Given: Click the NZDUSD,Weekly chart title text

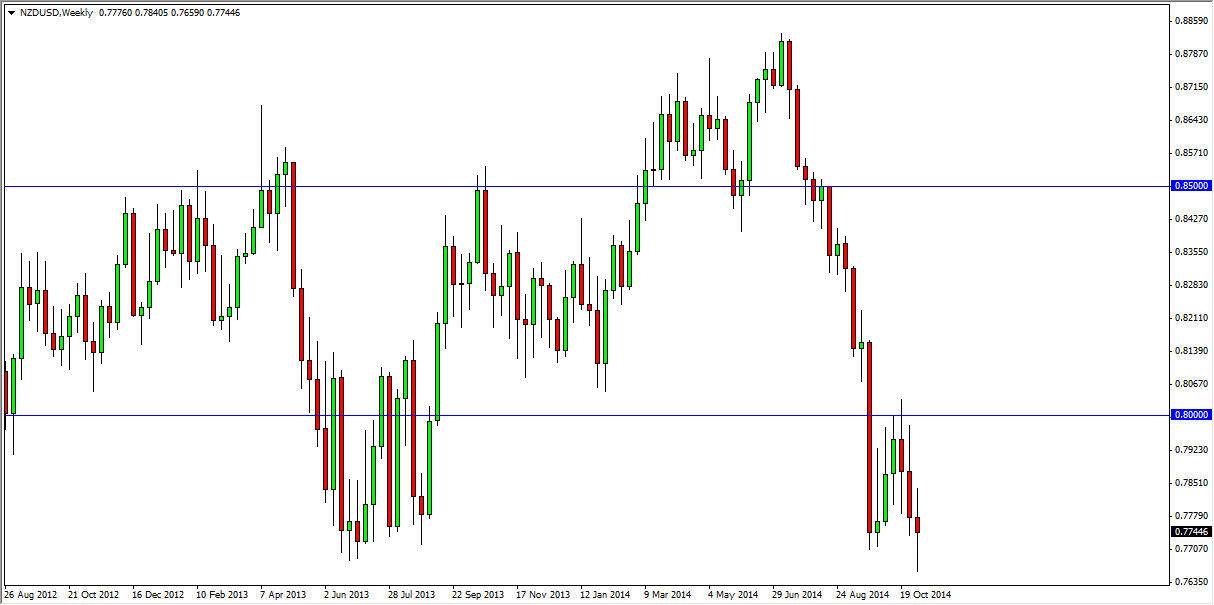Looking at the screenshot, I should 56,12.
